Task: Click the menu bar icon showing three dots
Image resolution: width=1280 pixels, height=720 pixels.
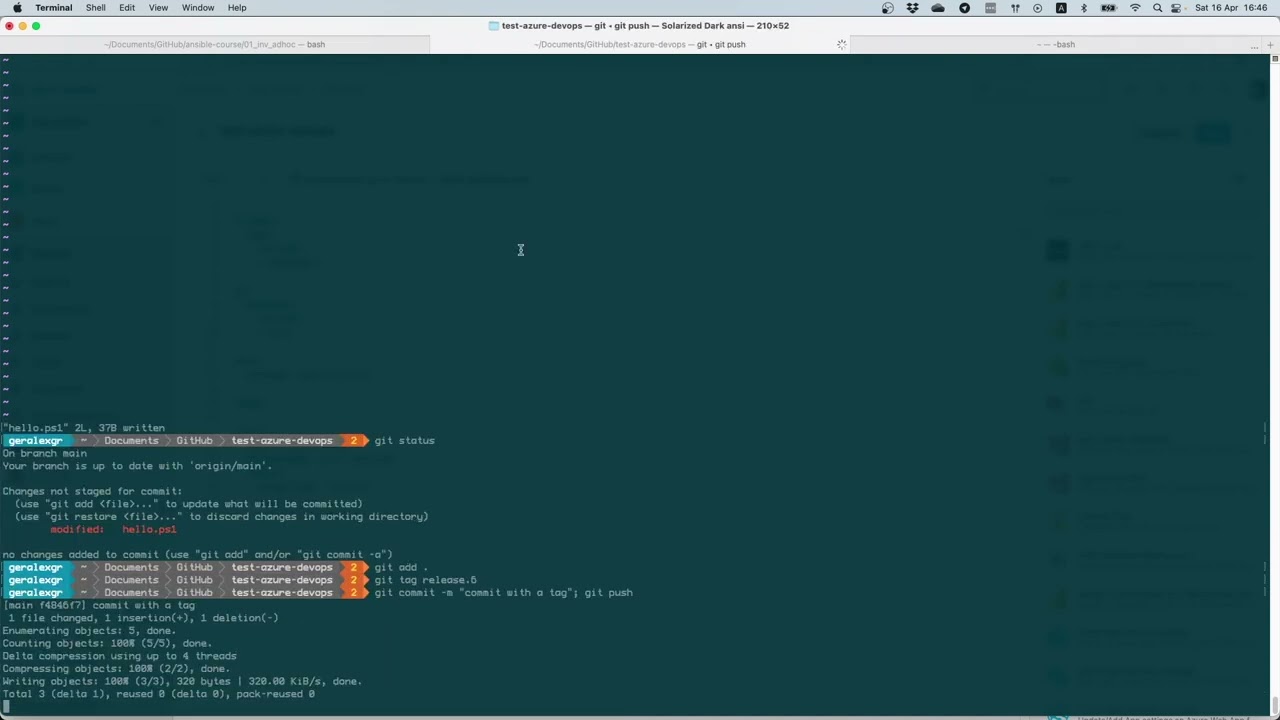Action: 990,8
